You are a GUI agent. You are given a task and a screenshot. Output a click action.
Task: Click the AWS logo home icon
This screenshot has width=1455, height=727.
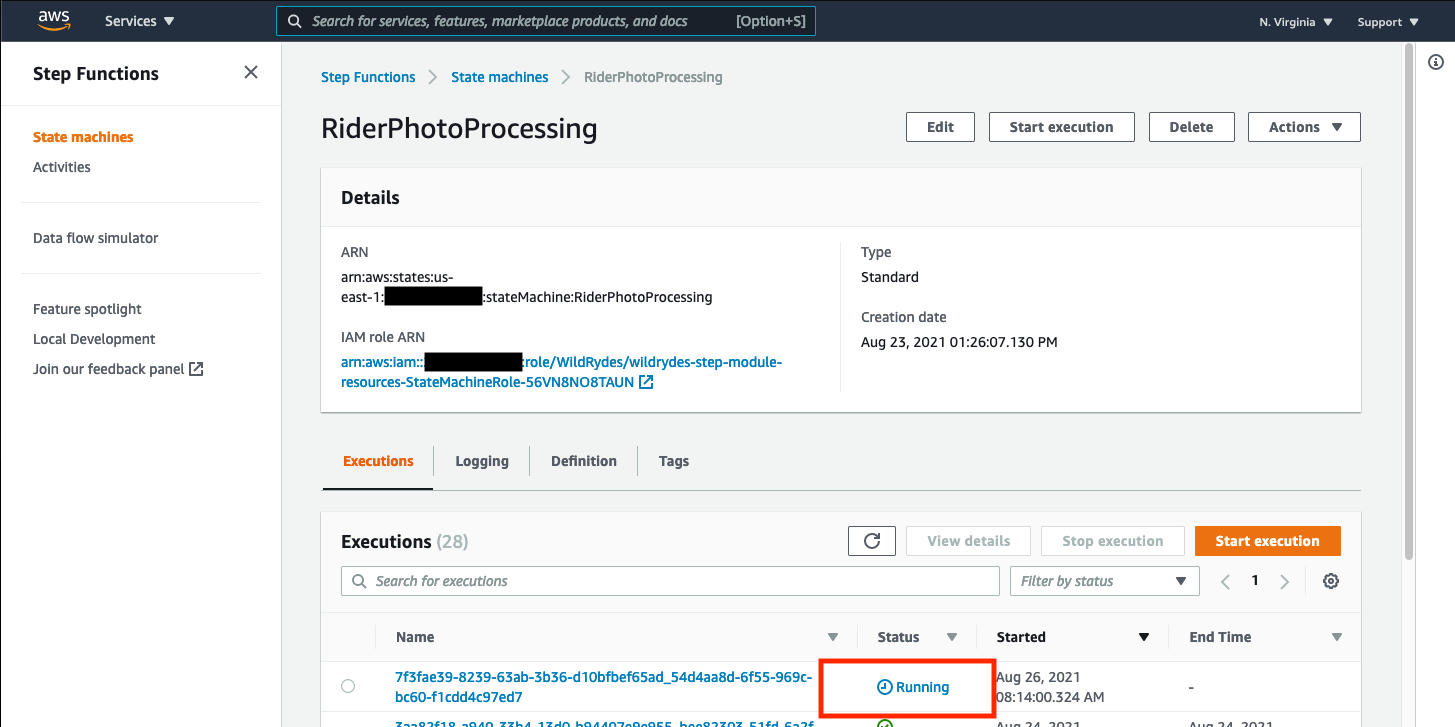click(x=54, y=20)
